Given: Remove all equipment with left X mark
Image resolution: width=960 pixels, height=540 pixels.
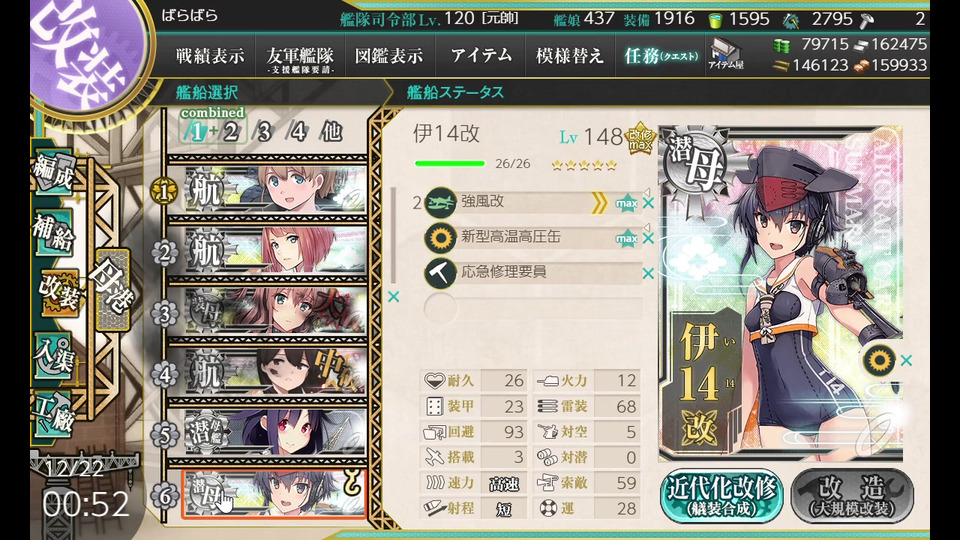Looking at the screenshot, I should (x=394, y=296).
